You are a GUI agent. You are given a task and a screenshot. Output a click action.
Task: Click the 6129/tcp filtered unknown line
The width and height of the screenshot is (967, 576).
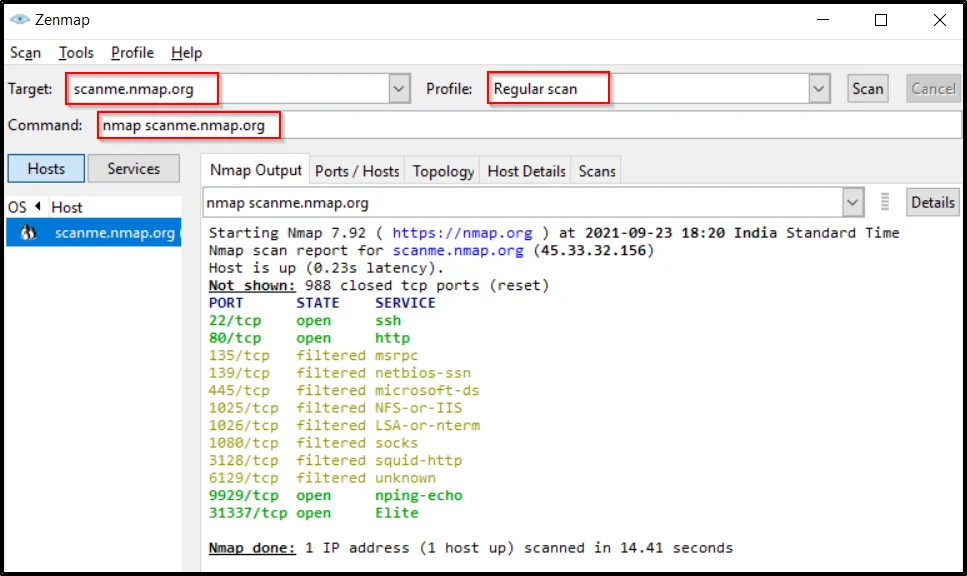[322, 478]
